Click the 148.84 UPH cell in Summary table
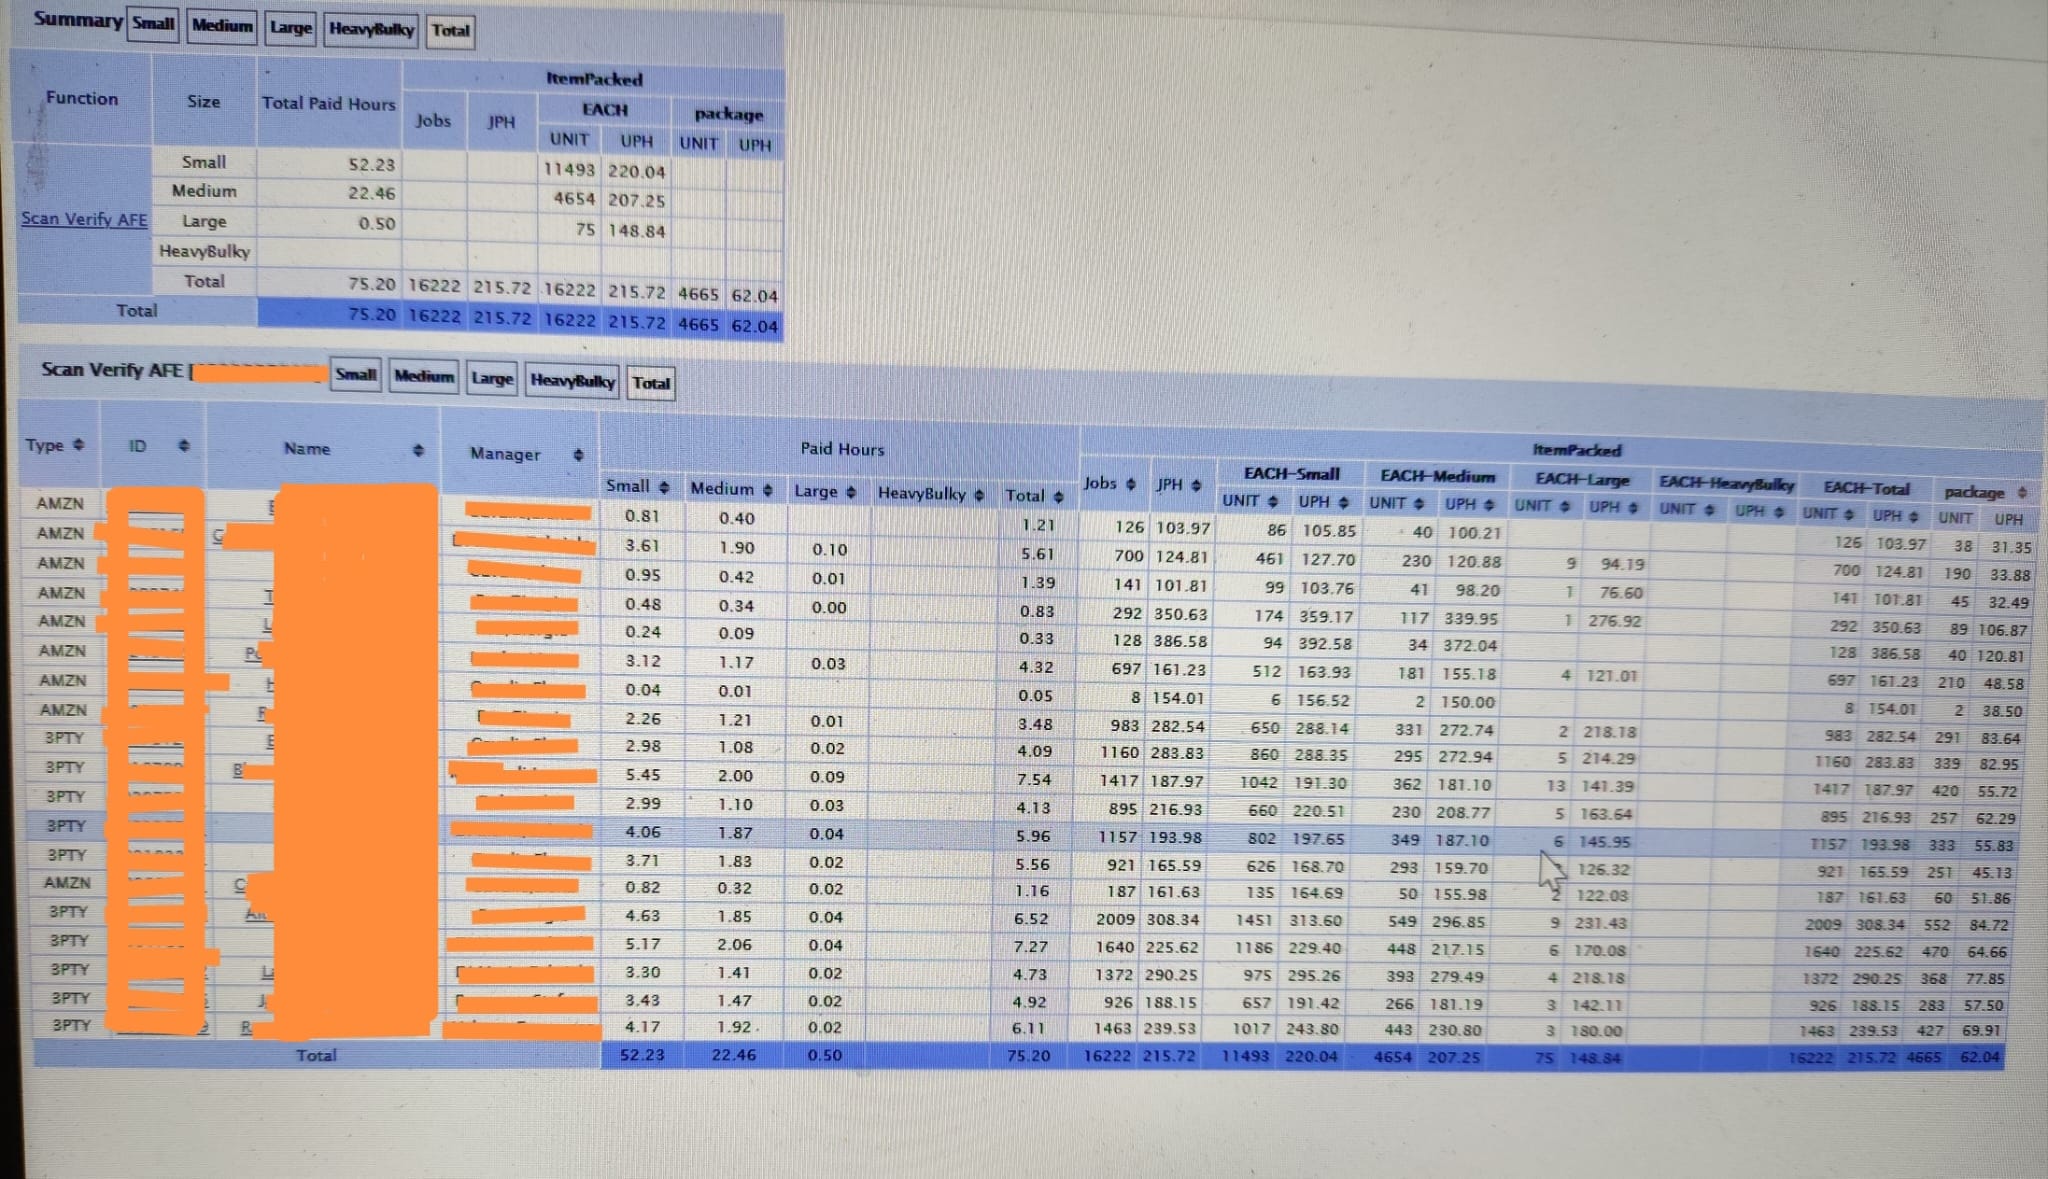Viewport: 2048px width, 1179px height. pyautogui.click(x=636, y=231)
